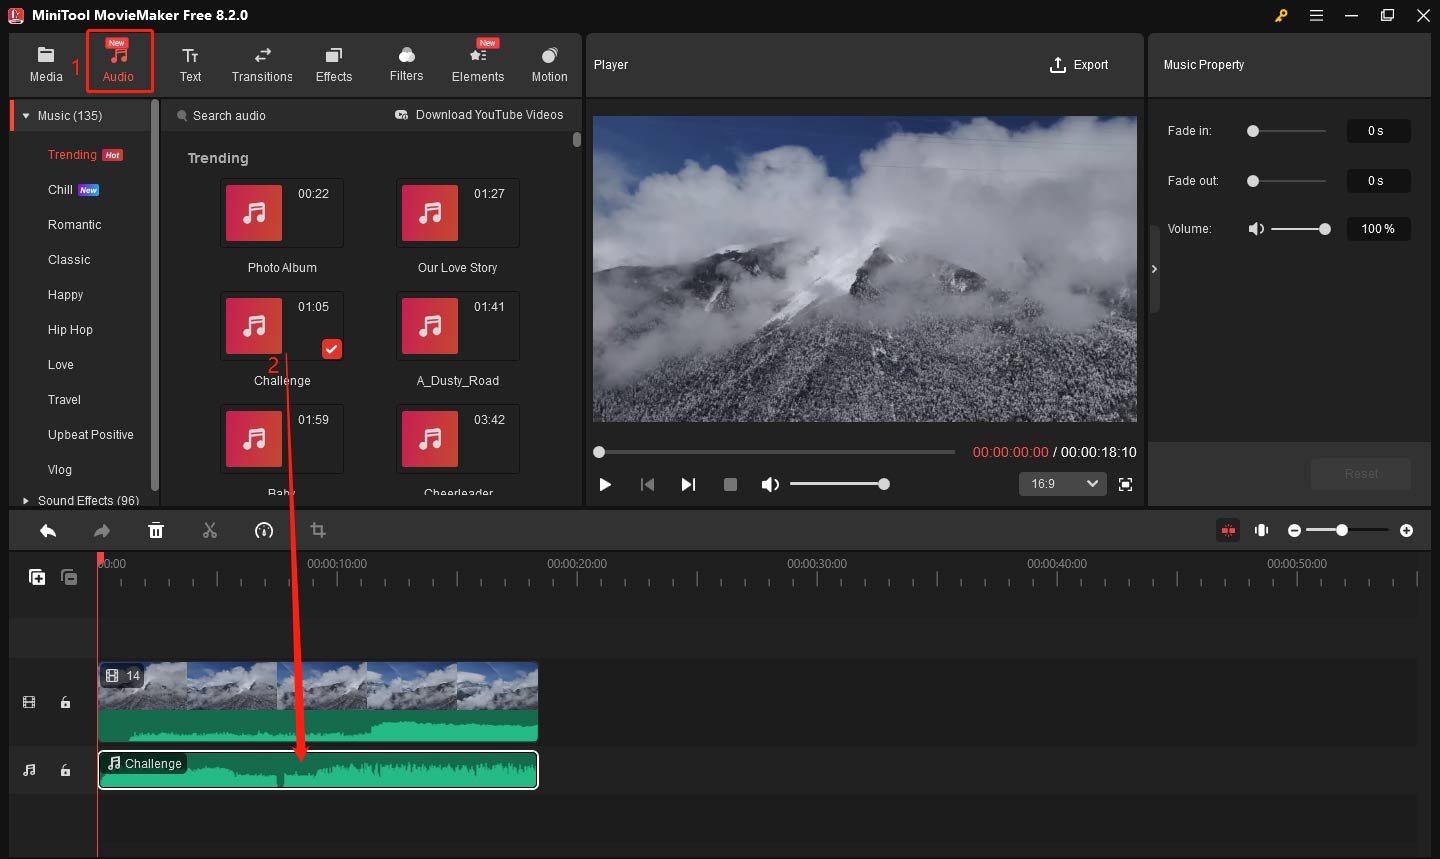This screenshot has height=859, width=1440.
Task: Toggle the Challenge track checkmark
Action: [x=332, y=349]
